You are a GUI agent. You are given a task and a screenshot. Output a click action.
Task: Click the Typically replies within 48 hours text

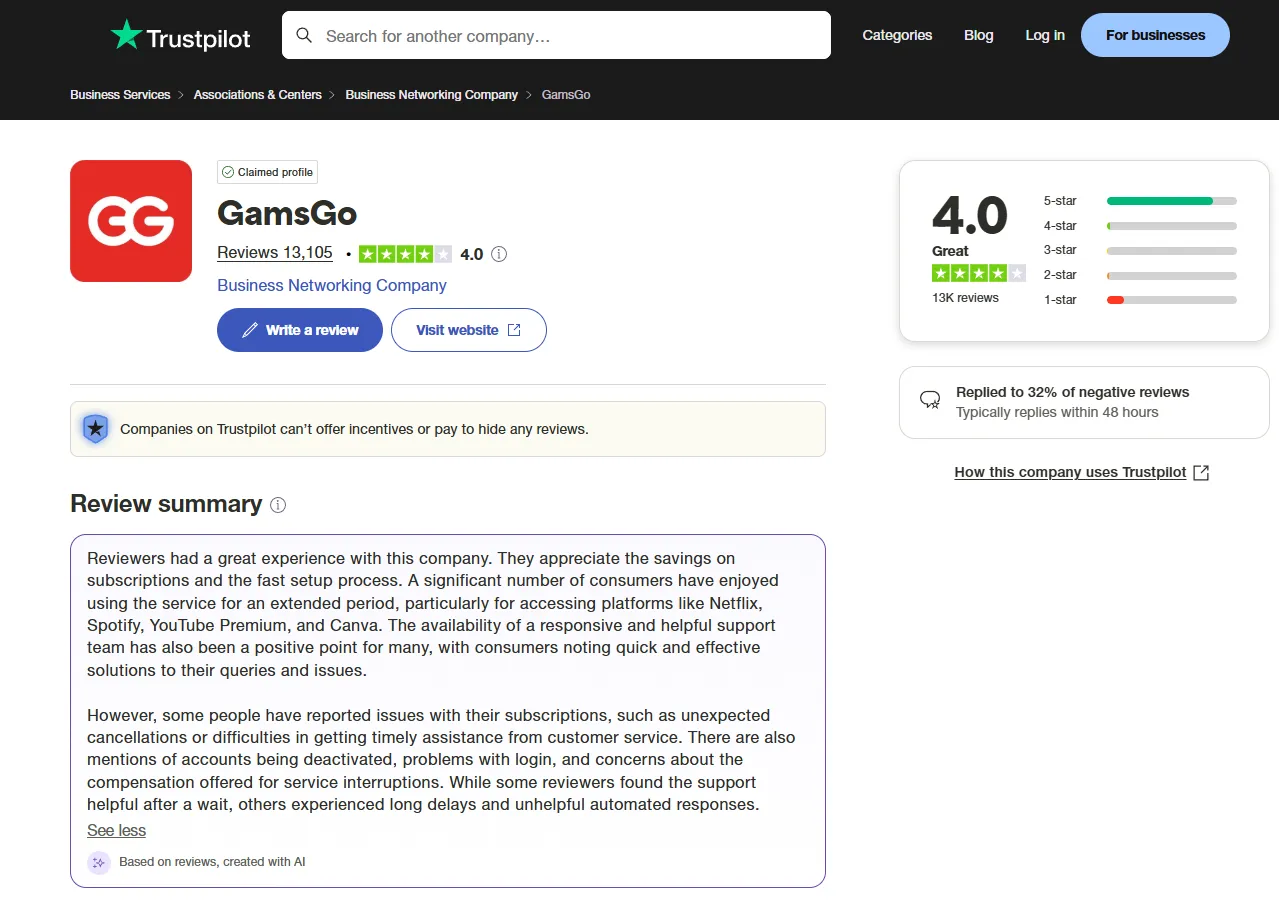(1057, 412)
